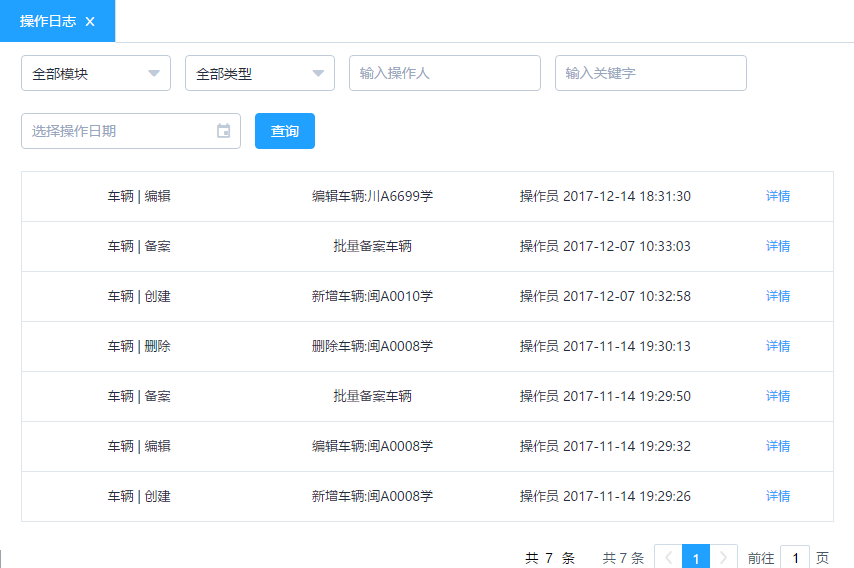
Task: Select page 1 in pagination
Action: pos(696,558)
